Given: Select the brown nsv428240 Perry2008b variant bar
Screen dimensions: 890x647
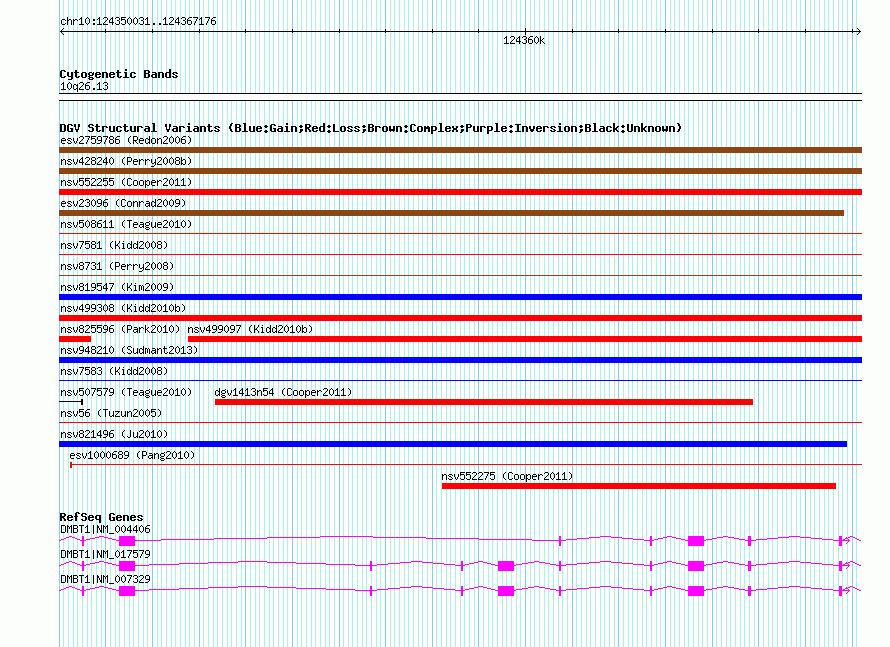Looking at the screenshot, I should pyautogui.click(x=460, y=171).
